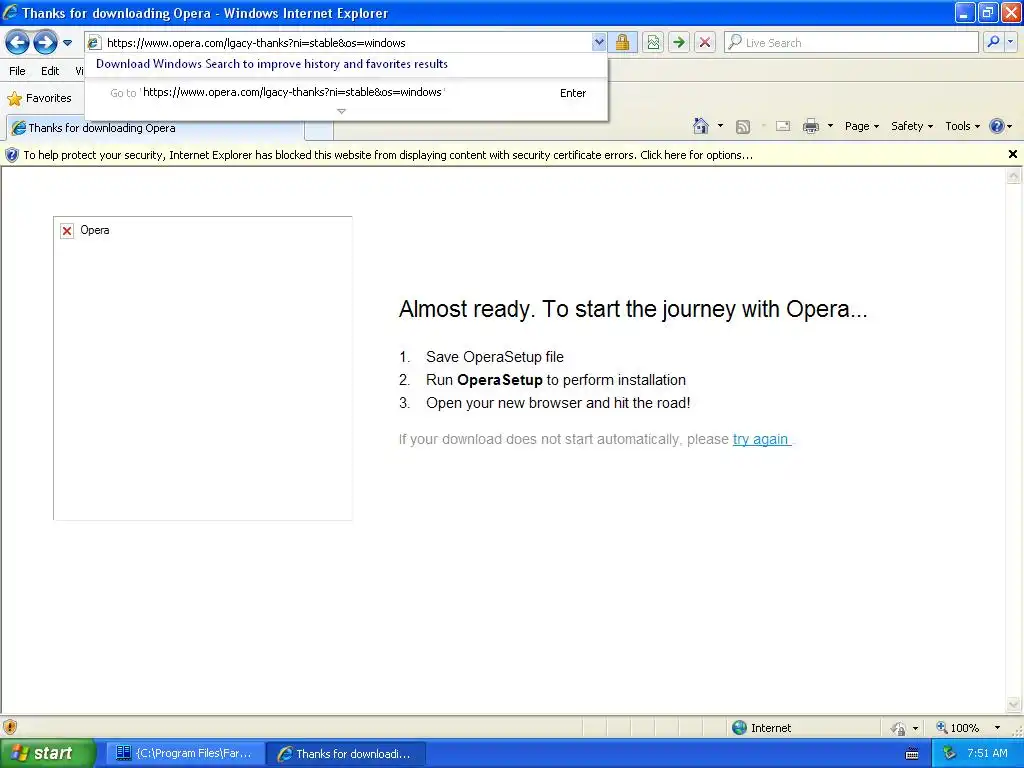Click the IE logo in title bar
The image size is (1024, 768).
[10, 12]
